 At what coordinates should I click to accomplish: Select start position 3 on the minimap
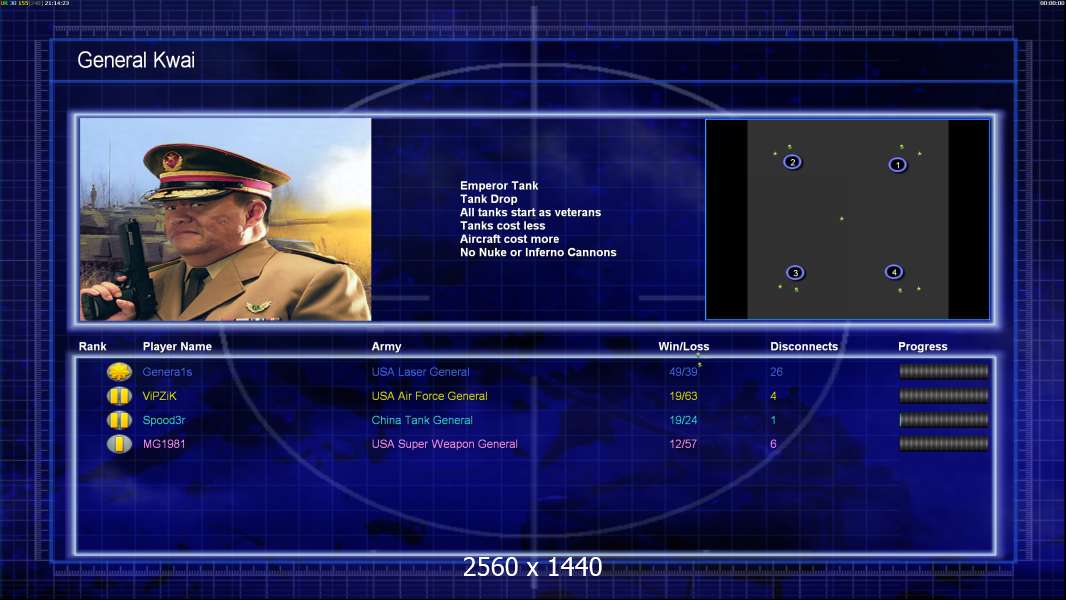[795, 272]
